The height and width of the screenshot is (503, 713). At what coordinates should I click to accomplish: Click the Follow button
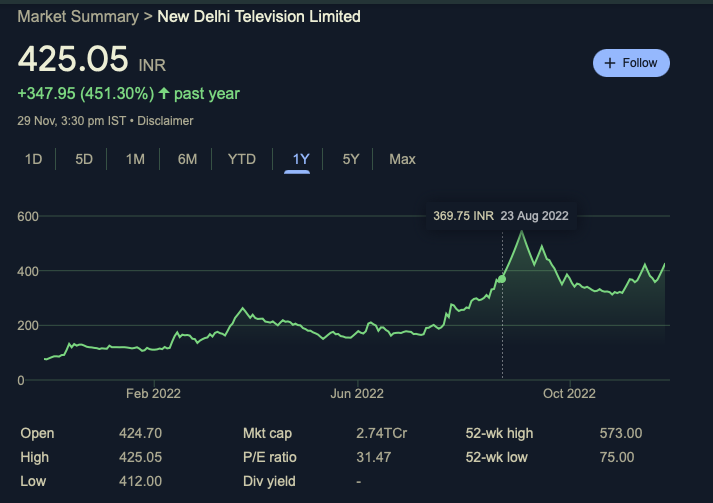pyautogui.click(x=631, y=63)
